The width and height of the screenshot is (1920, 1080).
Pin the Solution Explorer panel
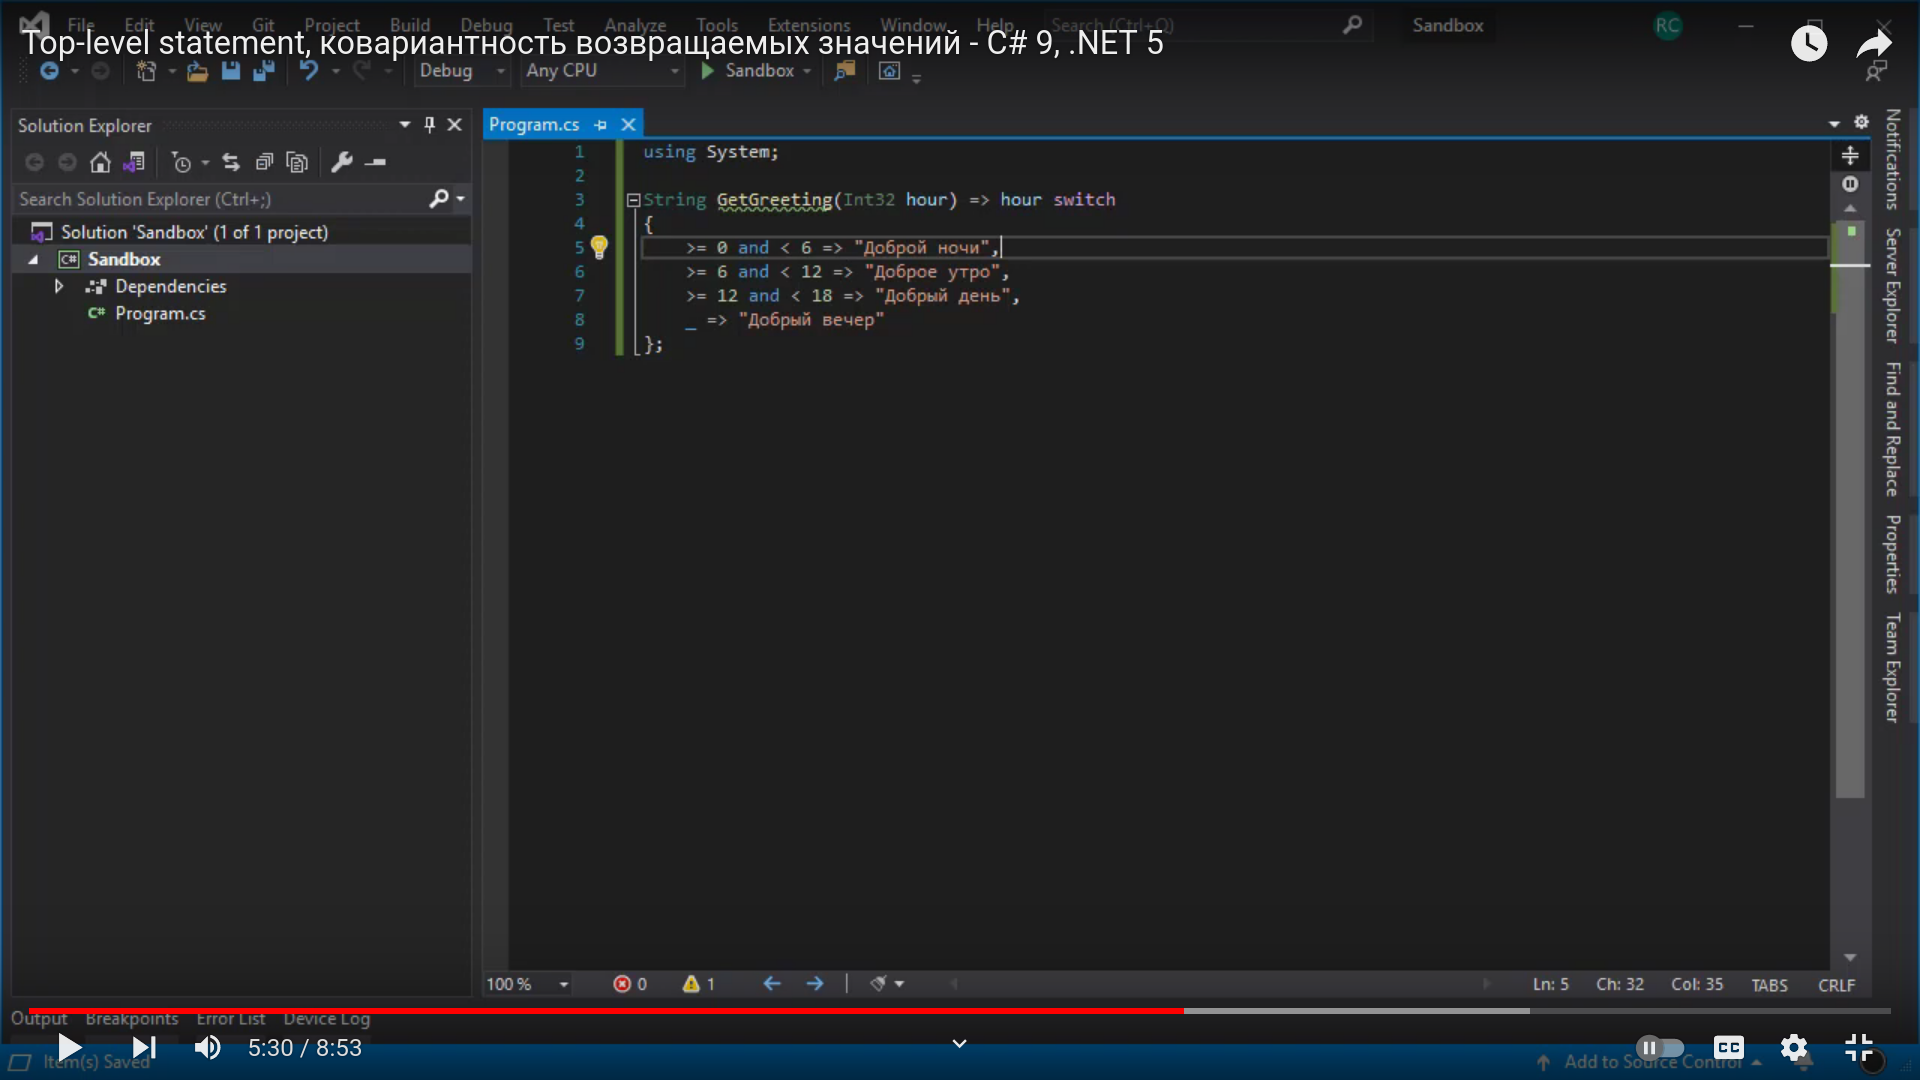(429, 125)
